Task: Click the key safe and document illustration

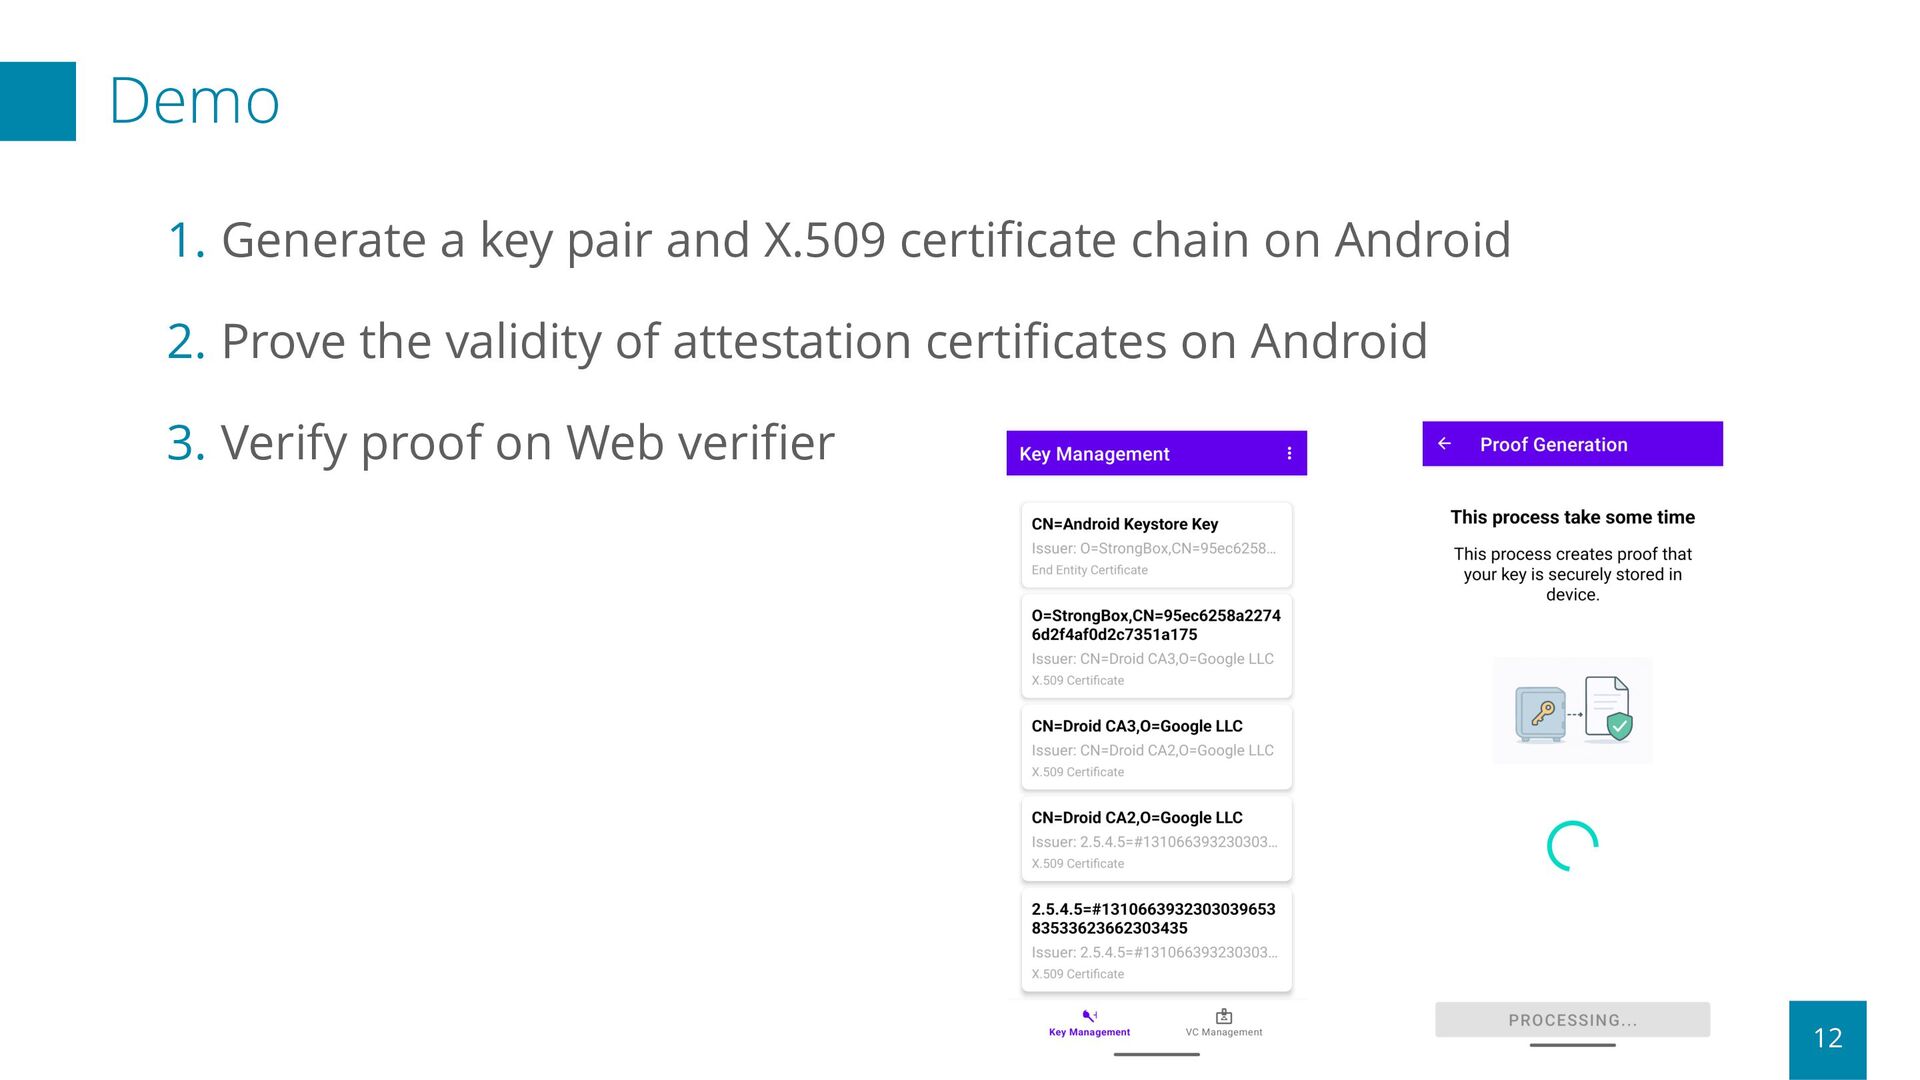Action: pos(1572,711)
